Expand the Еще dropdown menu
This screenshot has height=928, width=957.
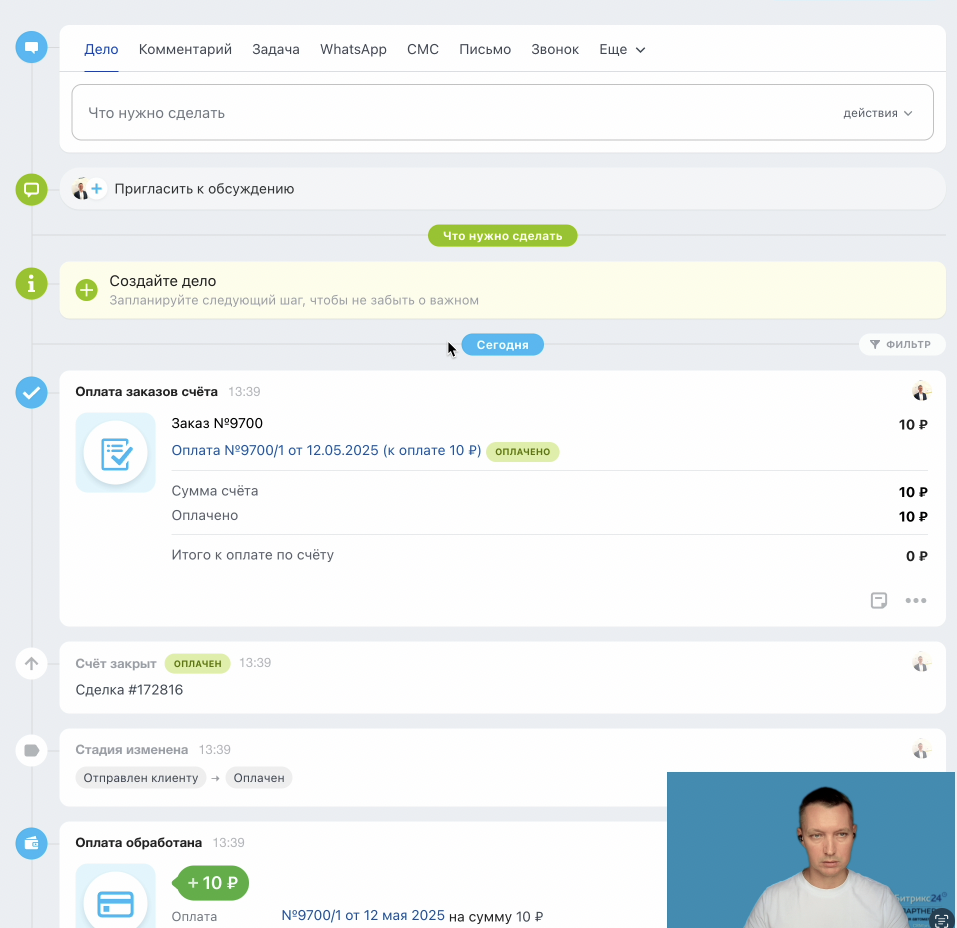coord(622,49)
